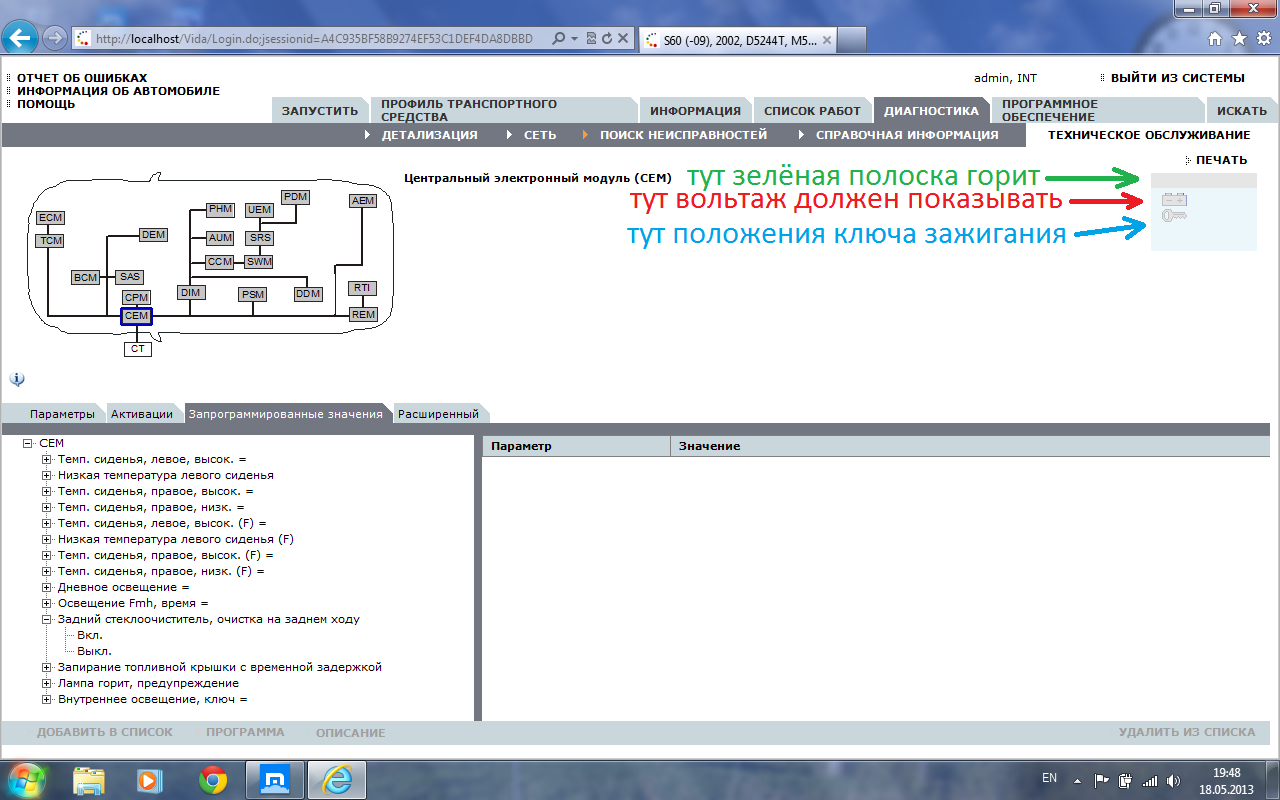This screenshot has height=800, width=1280.
Task: Select the SRS module box
Action: 260,238
